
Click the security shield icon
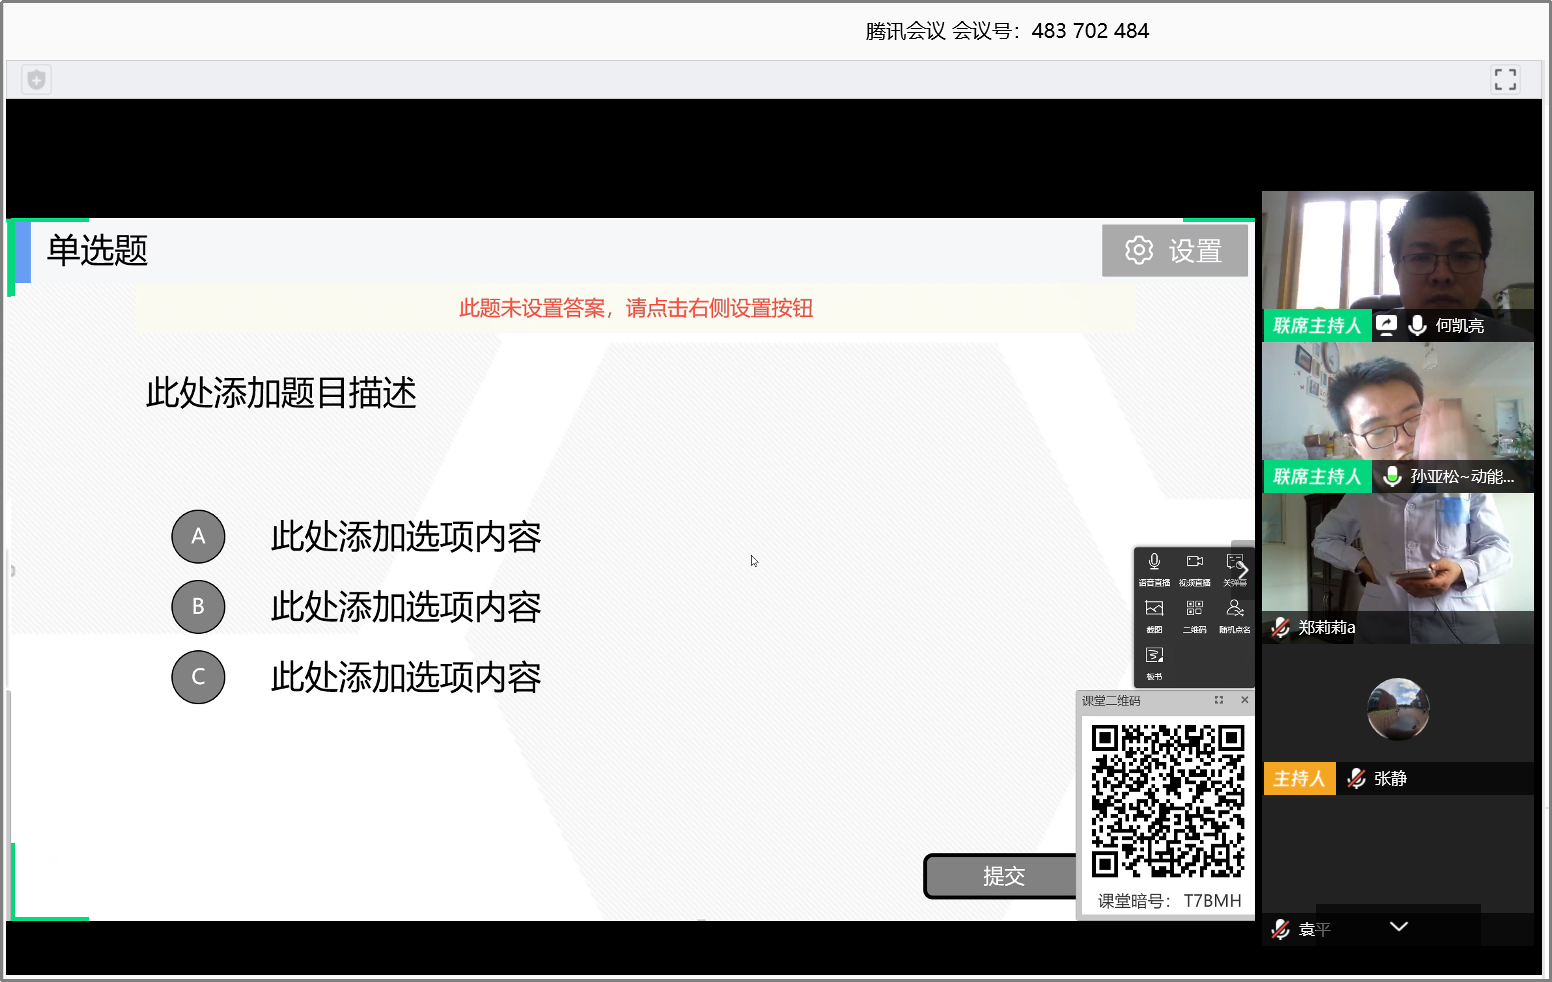coord(37,79)
